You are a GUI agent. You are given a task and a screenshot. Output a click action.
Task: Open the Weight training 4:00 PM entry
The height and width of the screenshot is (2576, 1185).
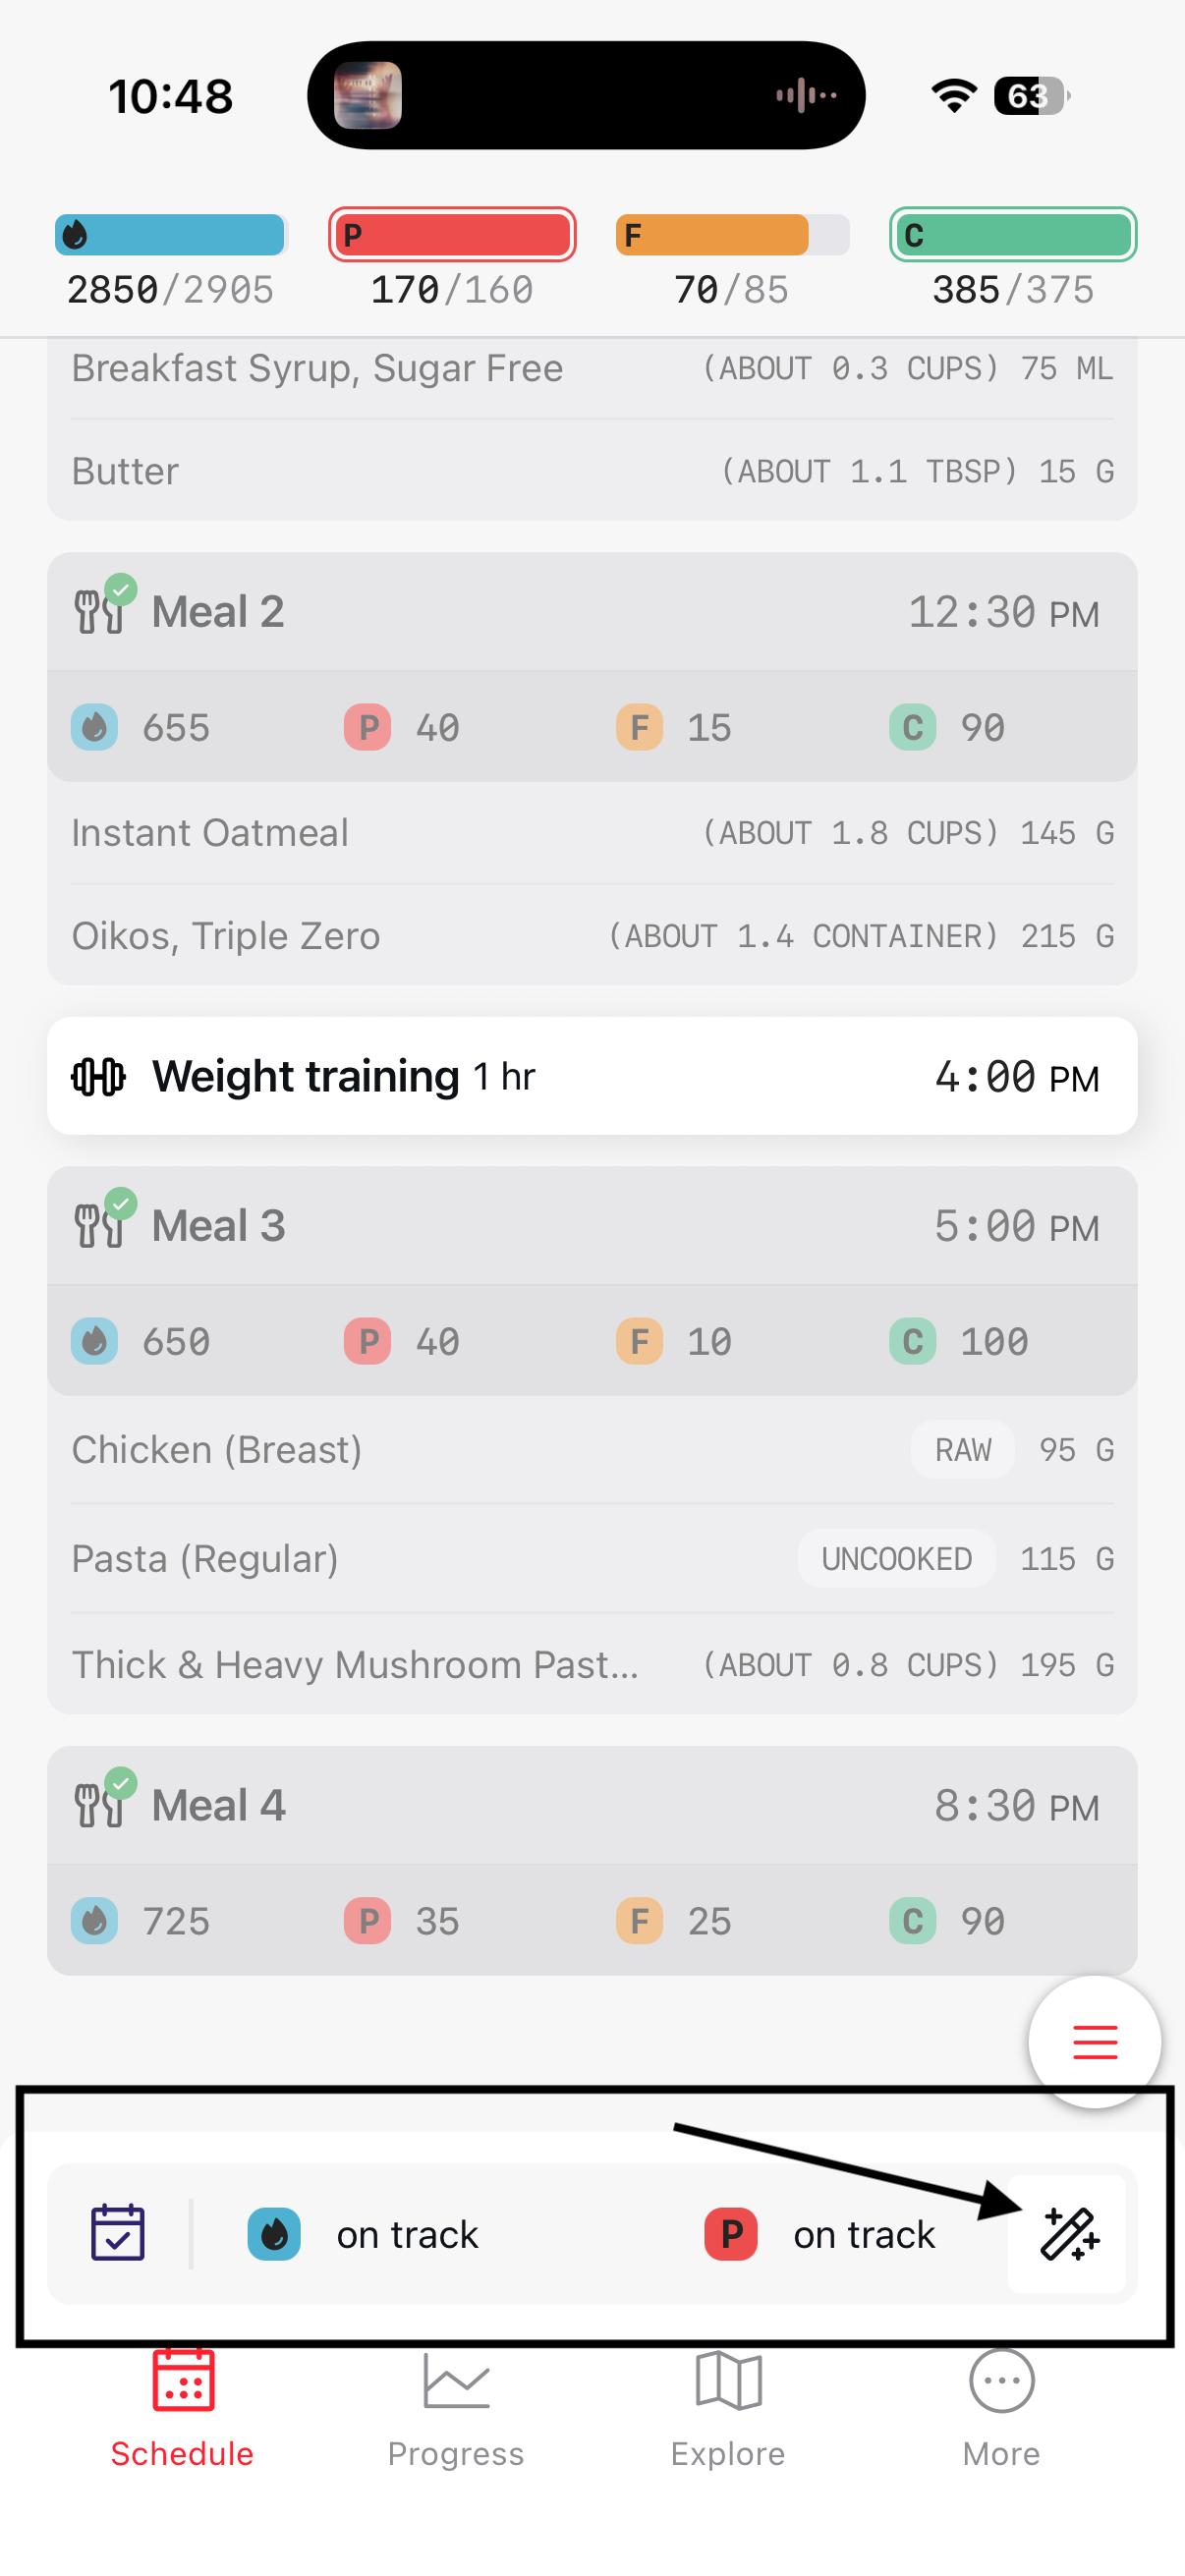591,1077
